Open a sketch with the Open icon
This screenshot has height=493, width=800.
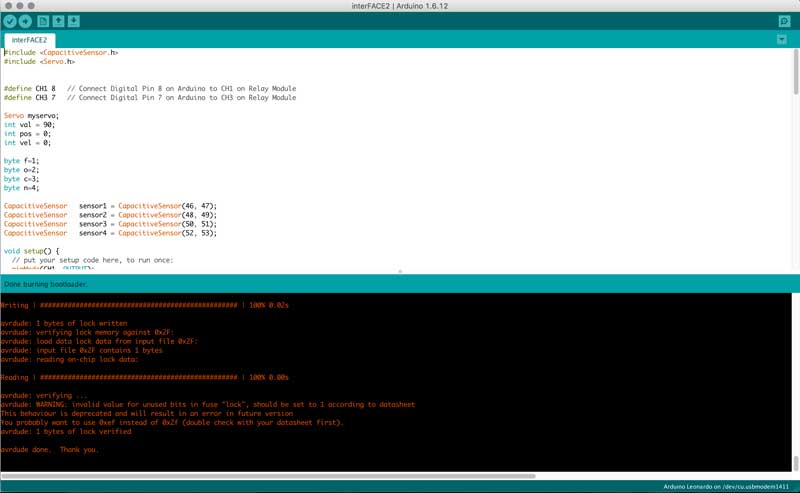coord(59,21)
